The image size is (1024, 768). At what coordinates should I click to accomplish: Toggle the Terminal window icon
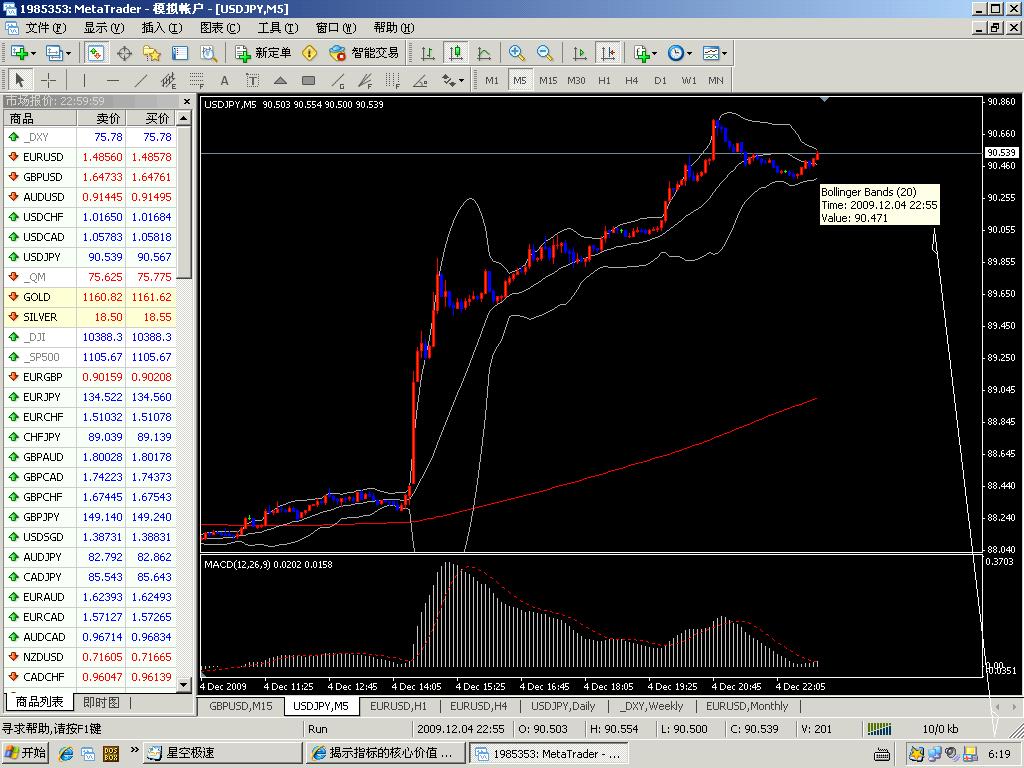[x=180, y=53]
